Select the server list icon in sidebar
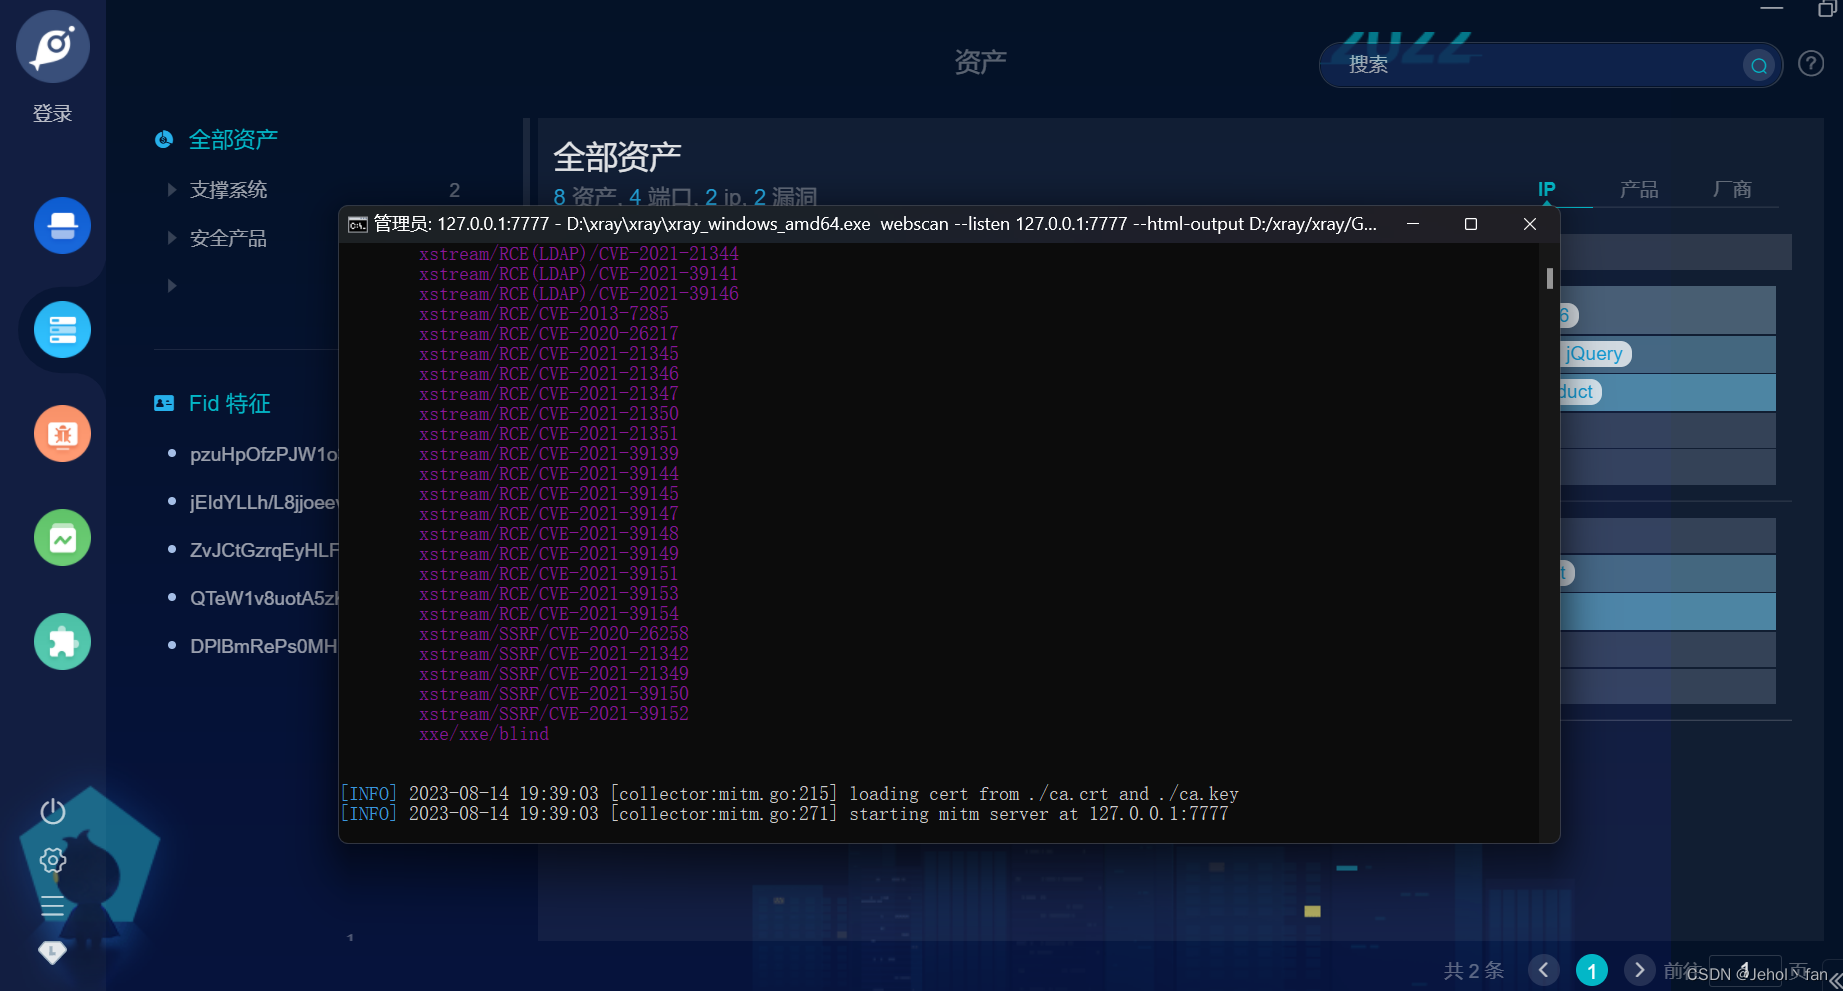 [62, 329]
